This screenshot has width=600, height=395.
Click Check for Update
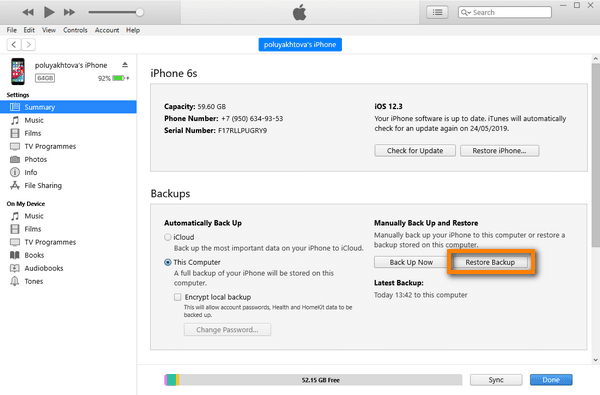coord(415,151)
